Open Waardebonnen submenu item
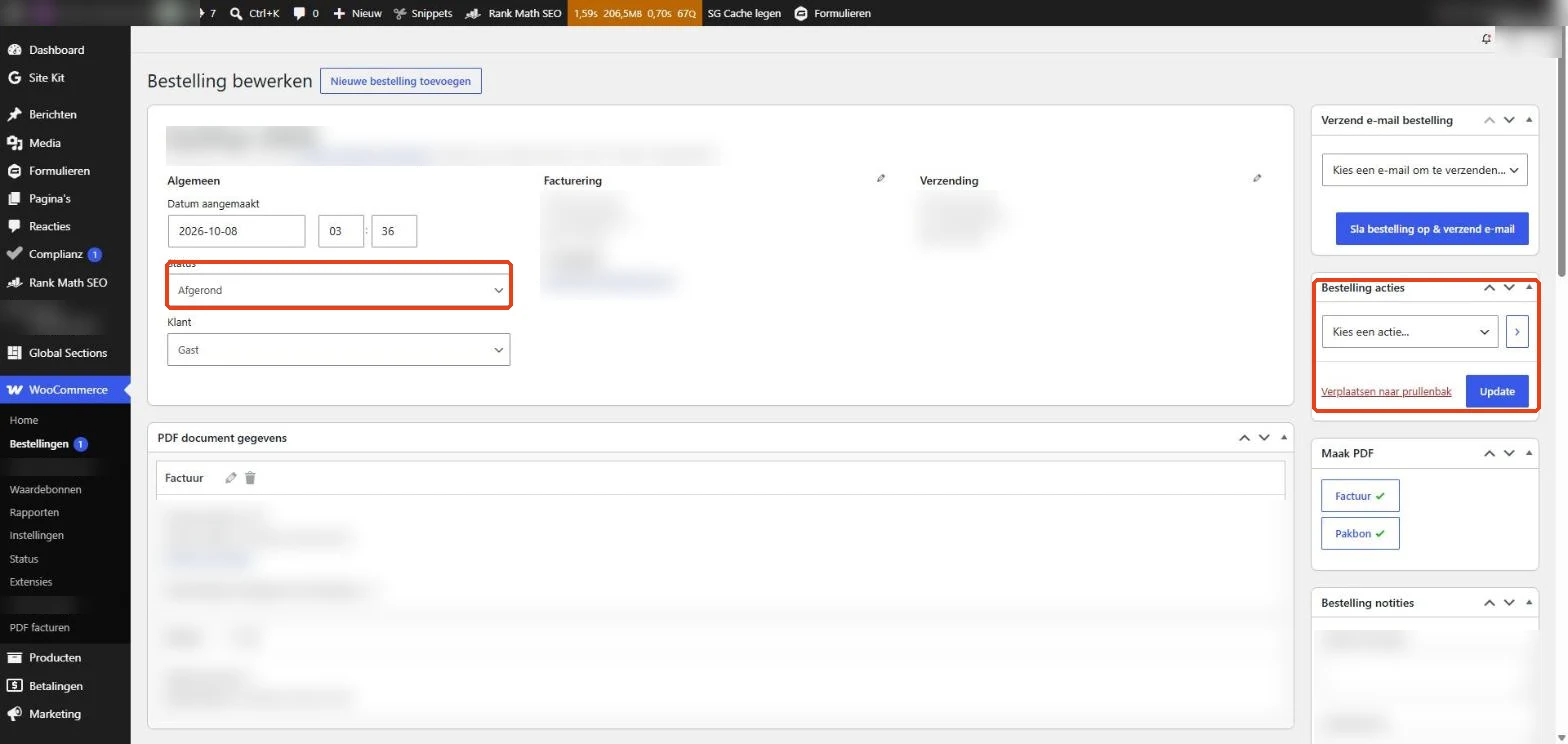The image size is (1568, 744). click(45, 490)
